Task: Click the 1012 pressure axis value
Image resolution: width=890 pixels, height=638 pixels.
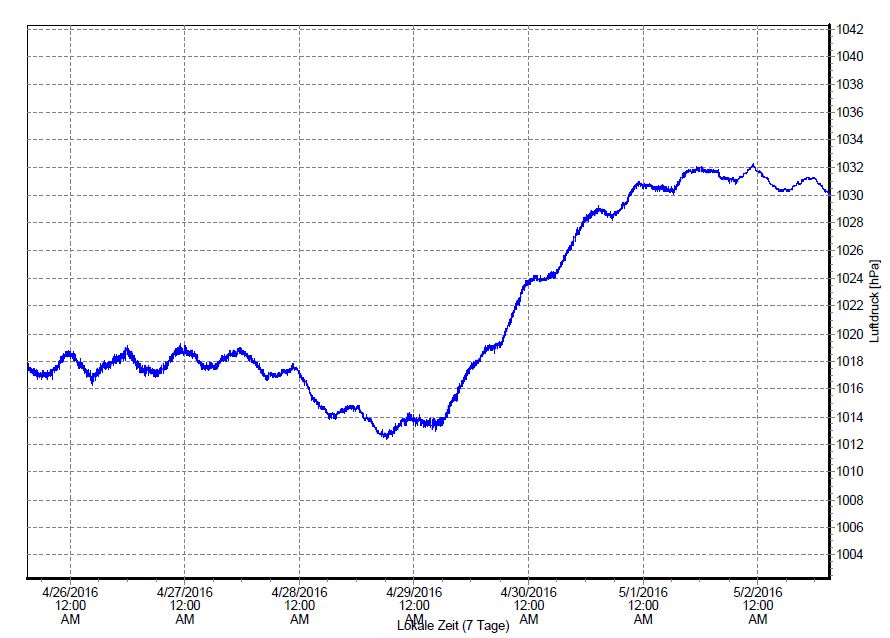Action: click(849, 444)
